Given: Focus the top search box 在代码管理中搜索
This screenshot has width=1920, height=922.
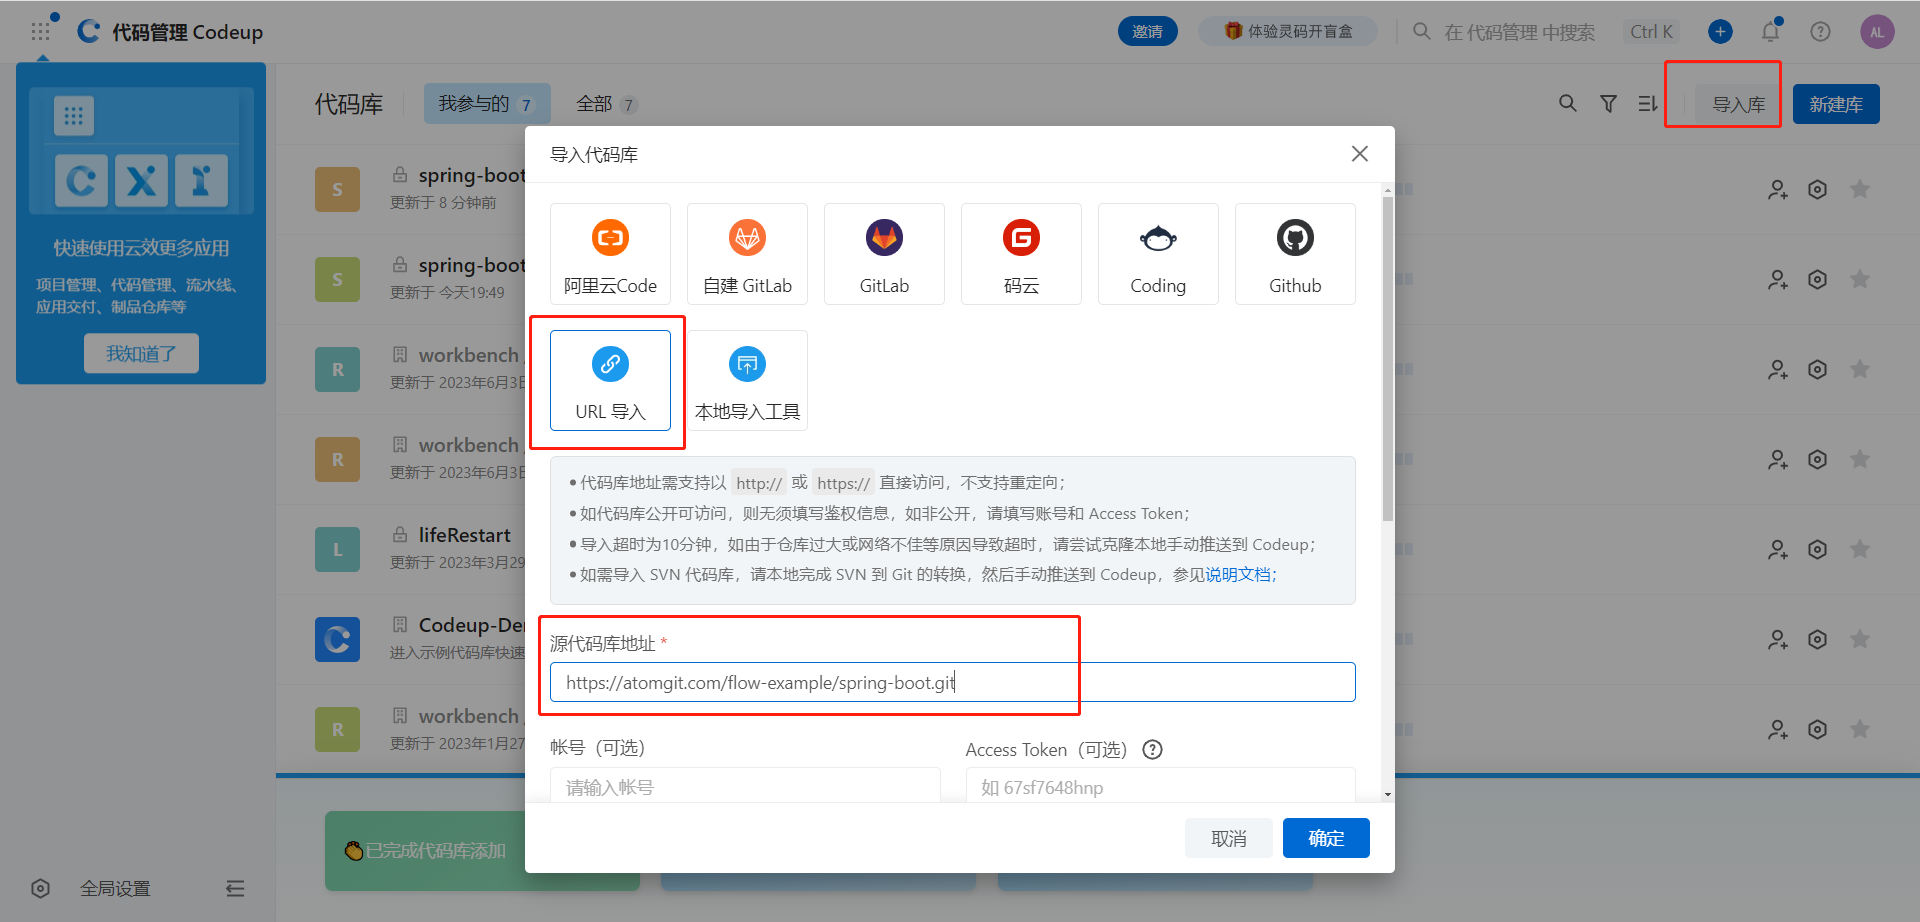Looking at the screenshot, I should (x=1519, y=32).
